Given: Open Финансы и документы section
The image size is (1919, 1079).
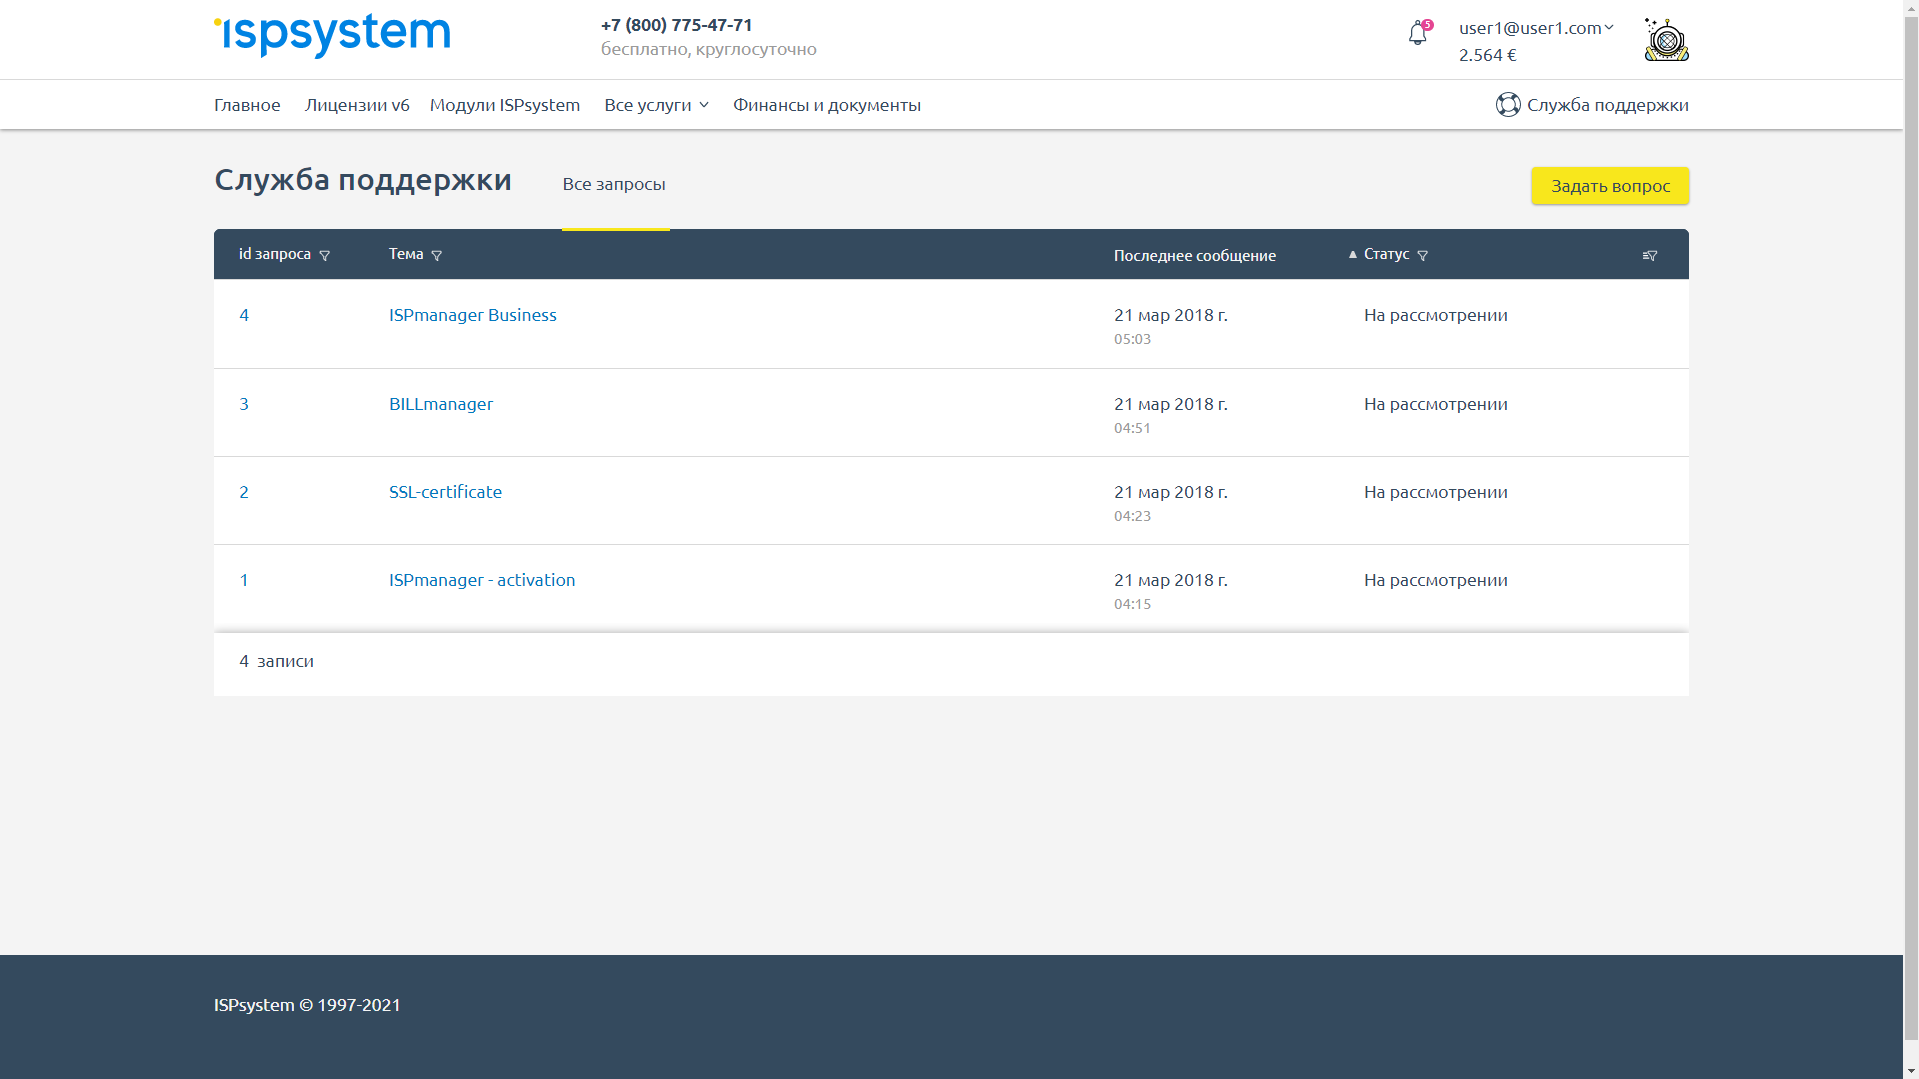Looking at the screenshot, I should 826,105.
